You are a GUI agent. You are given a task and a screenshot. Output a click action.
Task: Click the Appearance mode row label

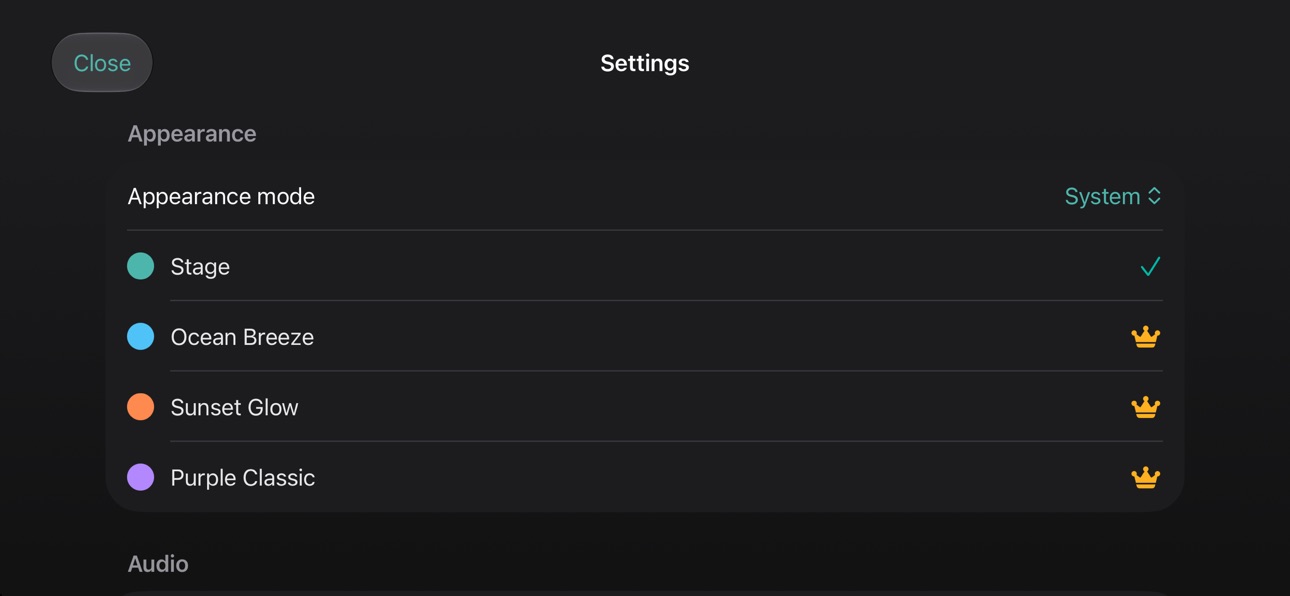pos(221,196)
